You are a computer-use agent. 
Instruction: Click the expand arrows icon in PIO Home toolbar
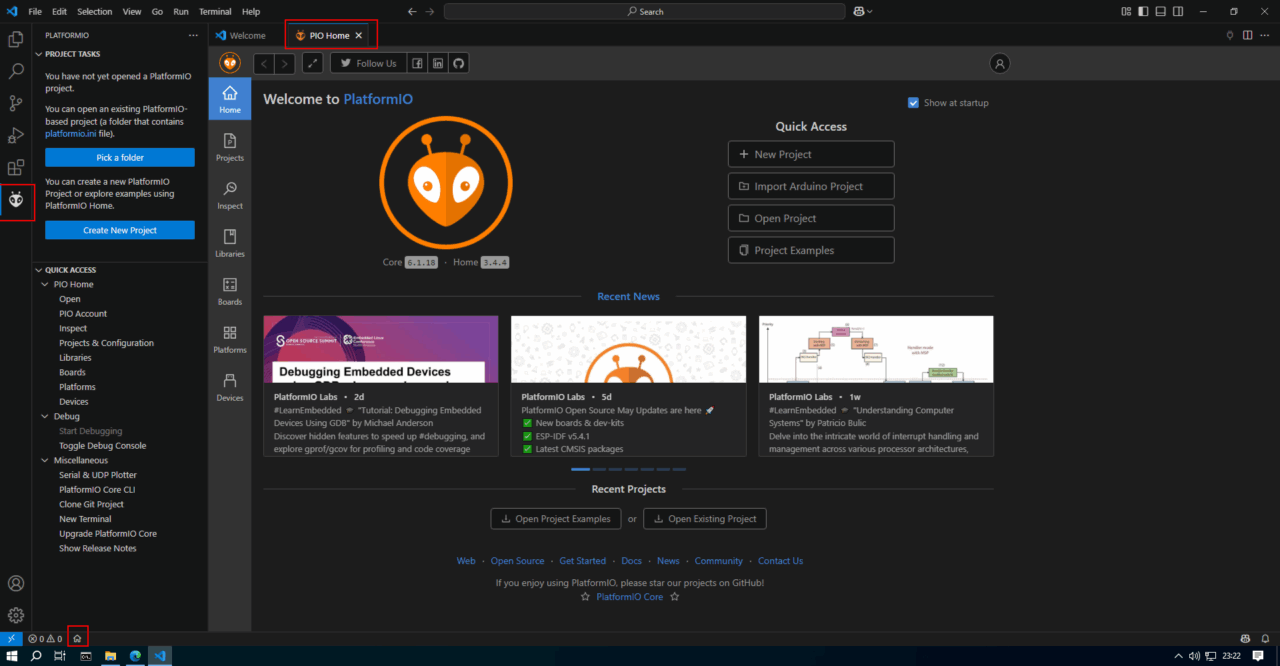pos(313,63)
